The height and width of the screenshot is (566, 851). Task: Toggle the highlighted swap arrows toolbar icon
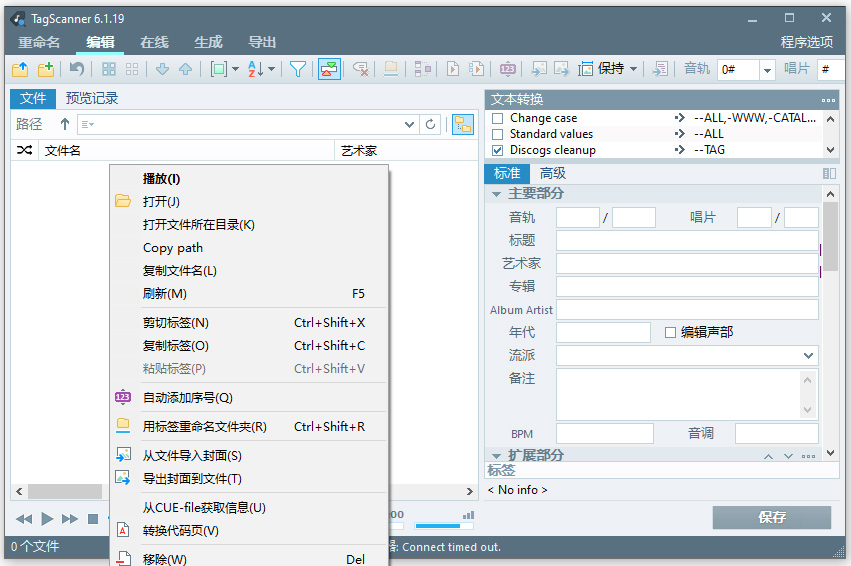tap(329, 69)
